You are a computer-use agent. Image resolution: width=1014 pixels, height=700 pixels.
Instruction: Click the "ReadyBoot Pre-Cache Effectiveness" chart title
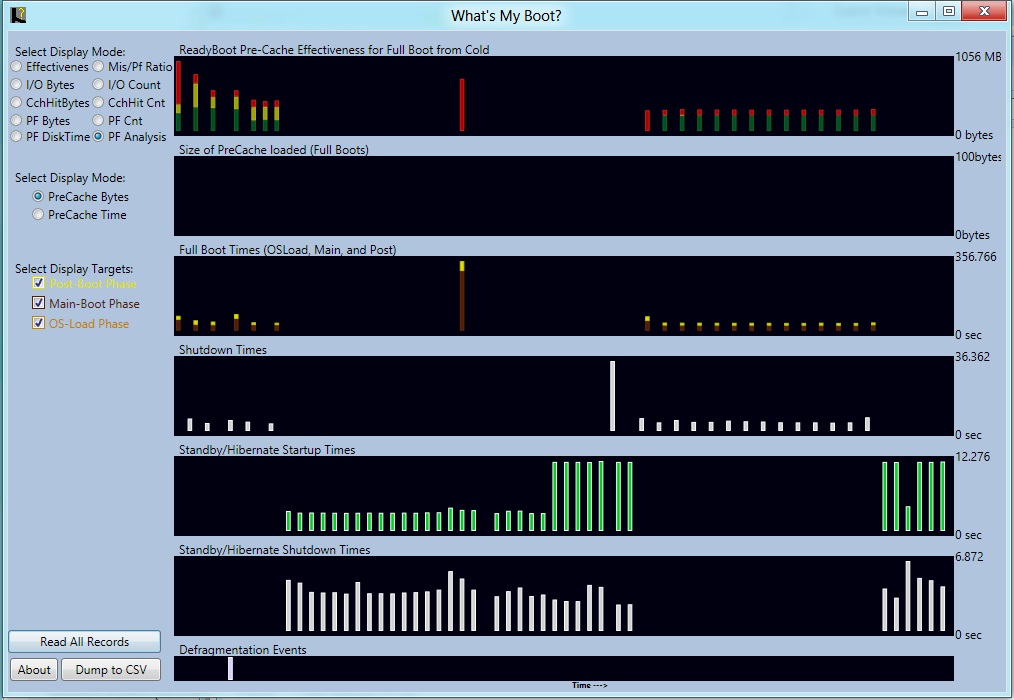[334, 50]
